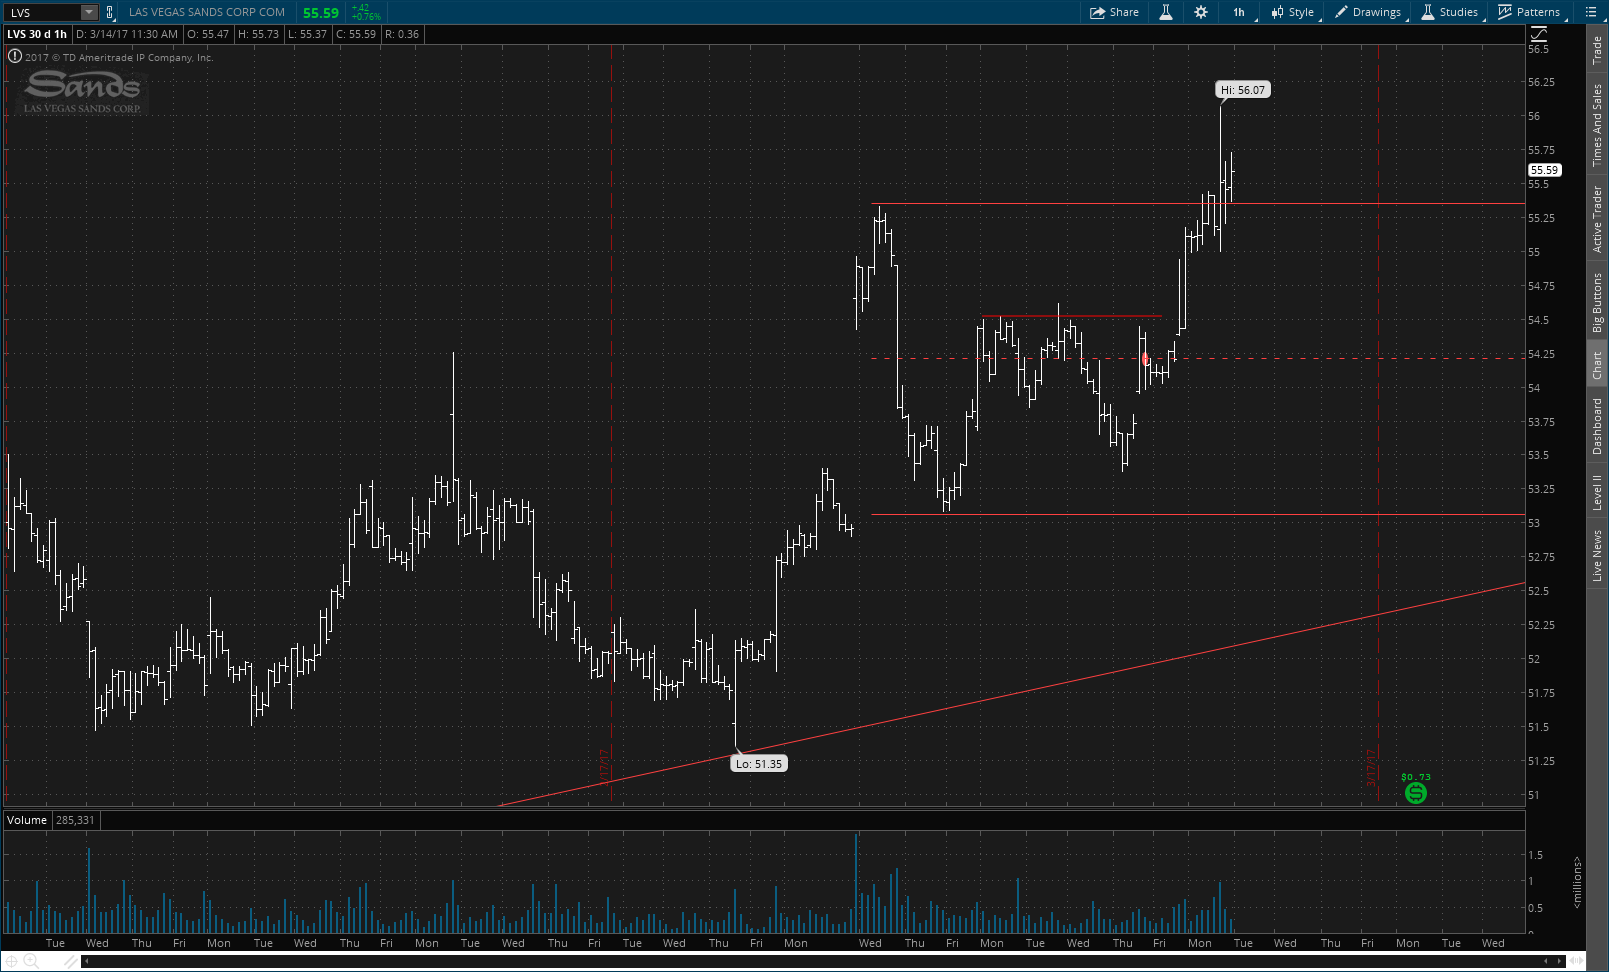The image size is (1609, 972).
Task: Click the 55.59 current price label on axis
Action: click(1544, 170)
